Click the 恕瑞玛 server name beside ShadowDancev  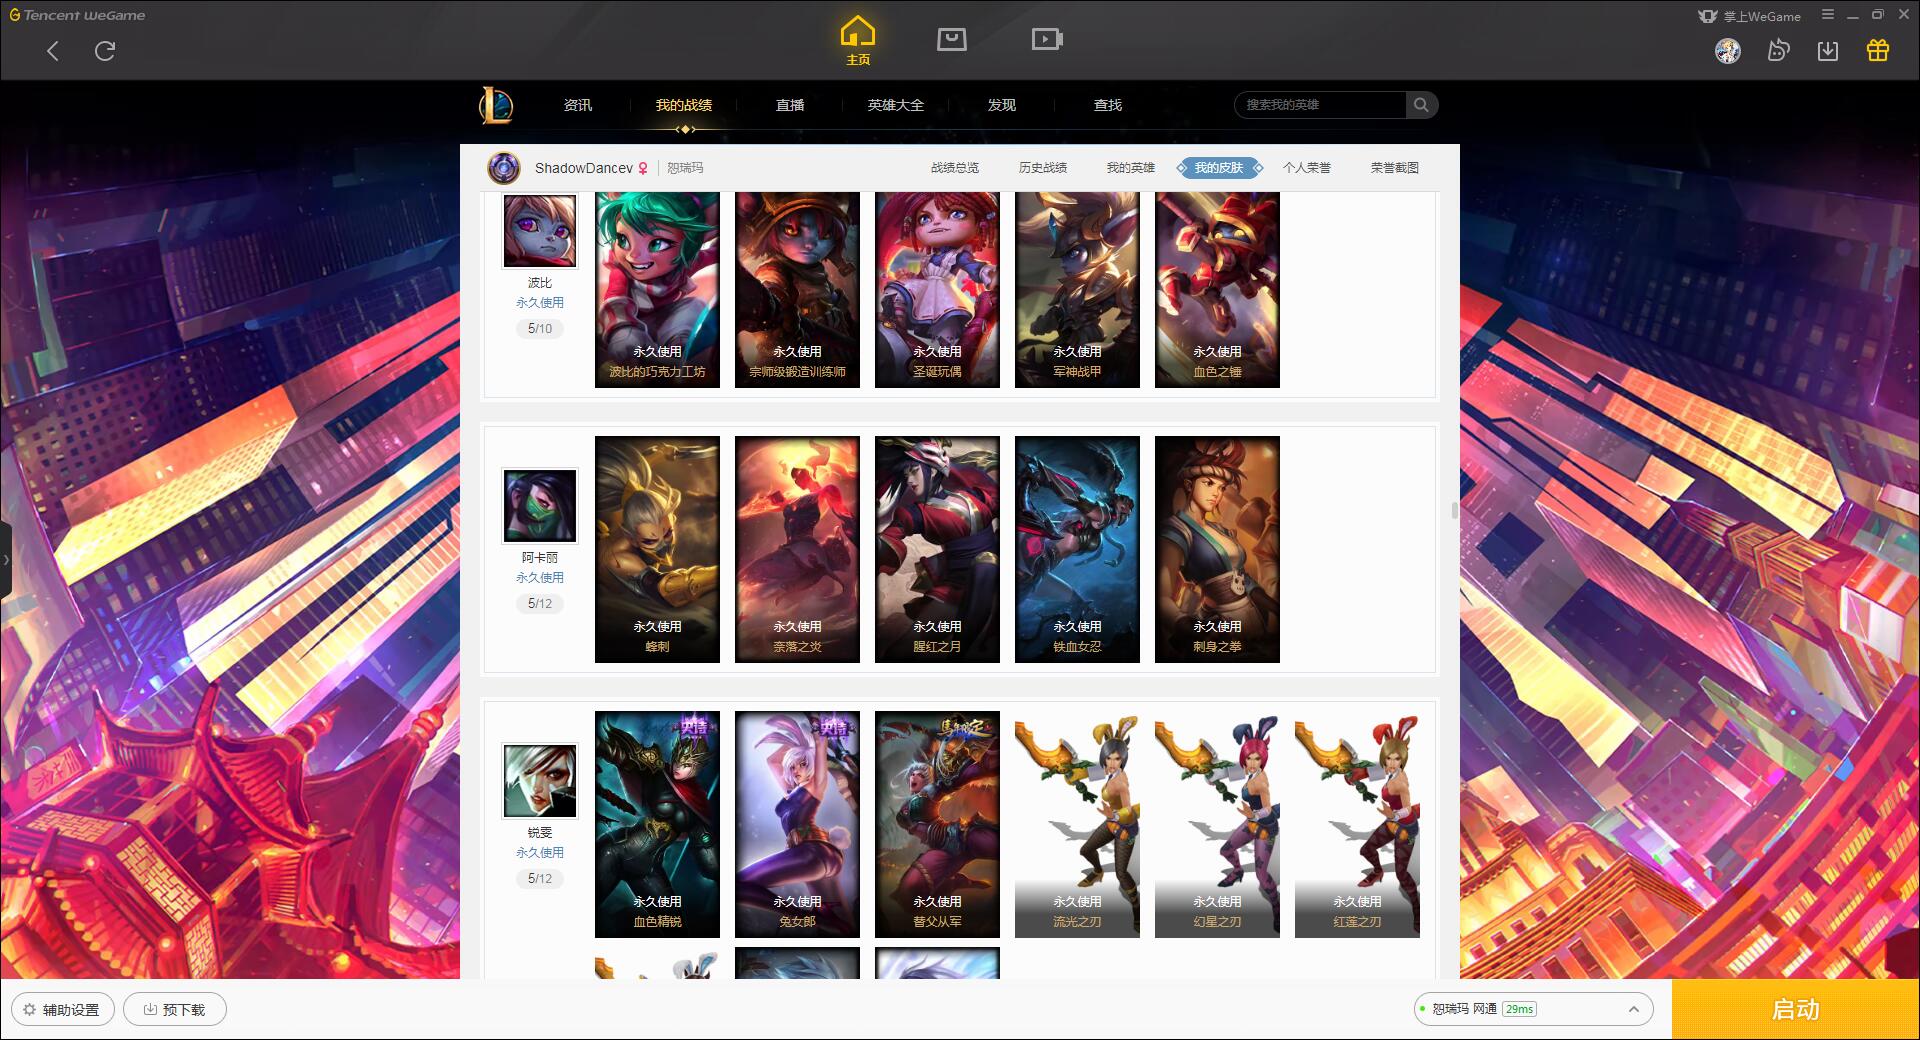[685, 168]
